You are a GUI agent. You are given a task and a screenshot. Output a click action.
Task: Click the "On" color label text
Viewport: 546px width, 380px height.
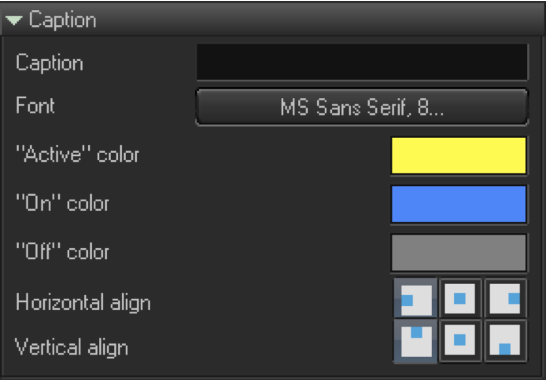coord(63,203)
